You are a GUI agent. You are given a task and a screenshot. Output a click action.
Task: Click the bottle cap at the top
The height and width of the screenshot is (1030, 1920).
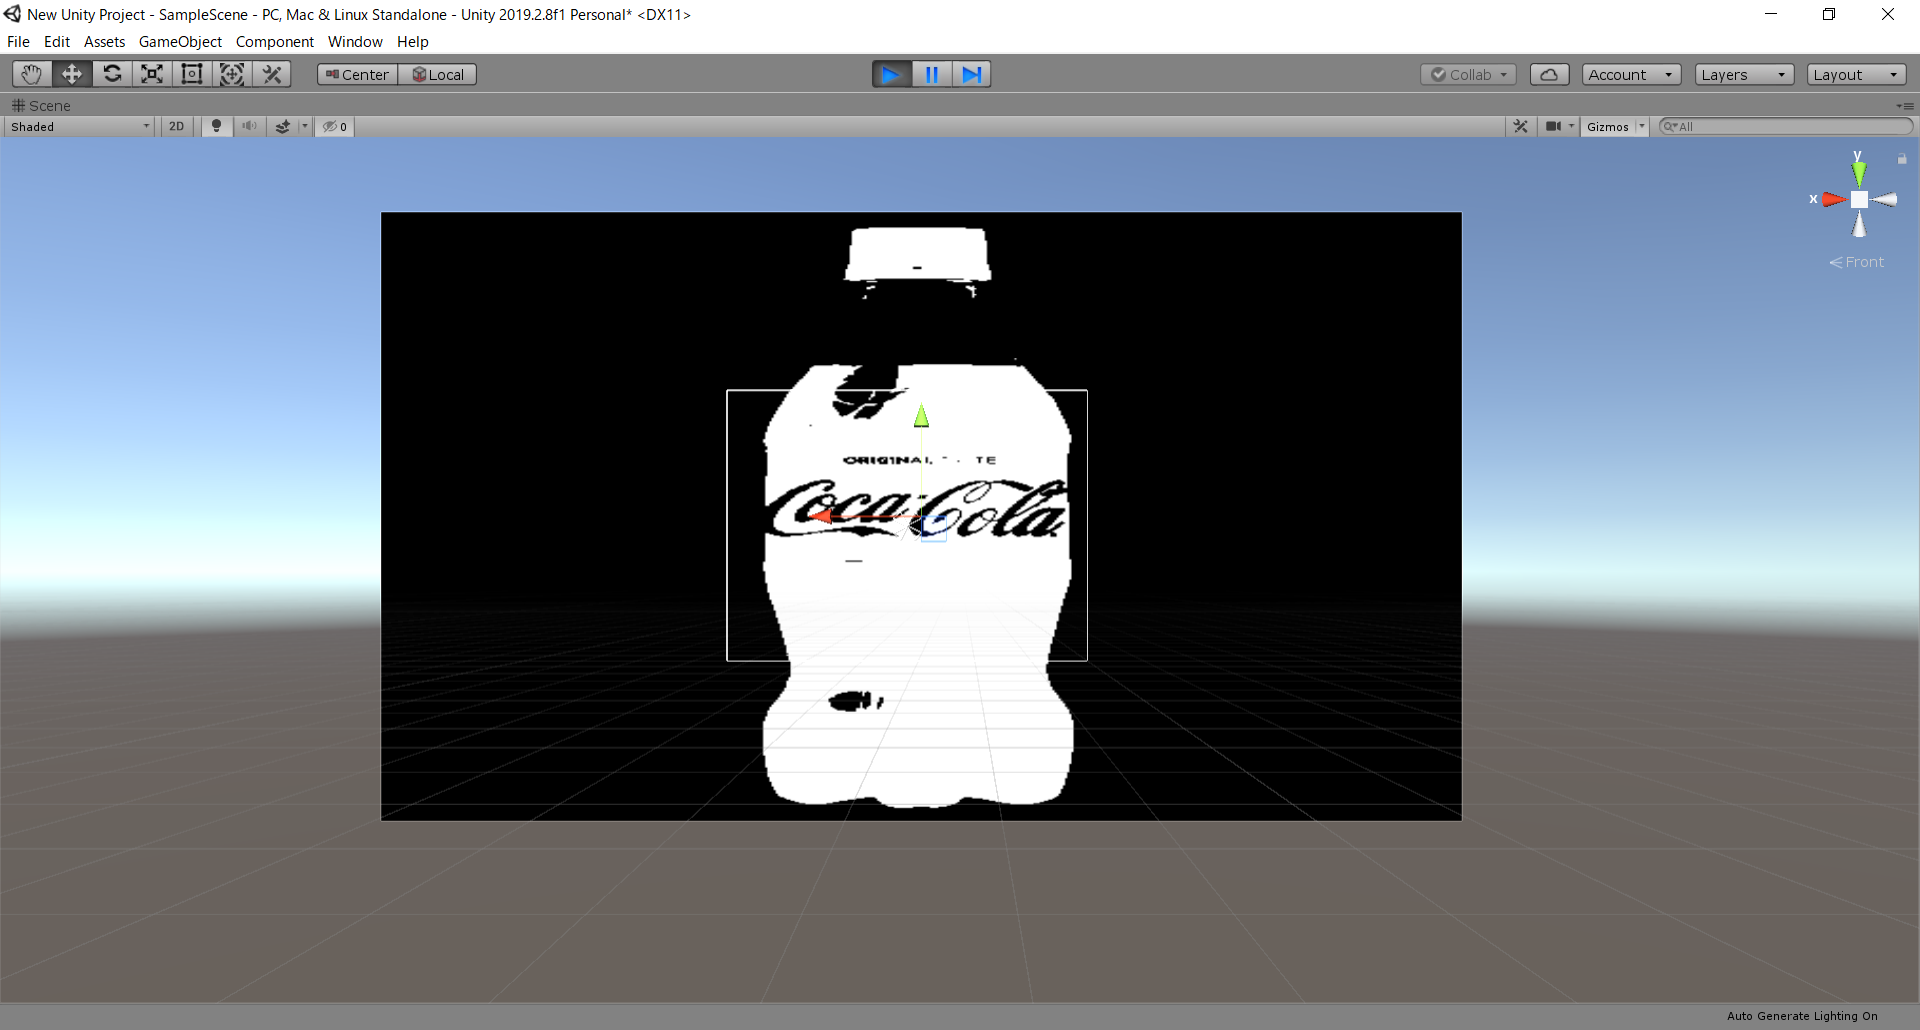918,255
